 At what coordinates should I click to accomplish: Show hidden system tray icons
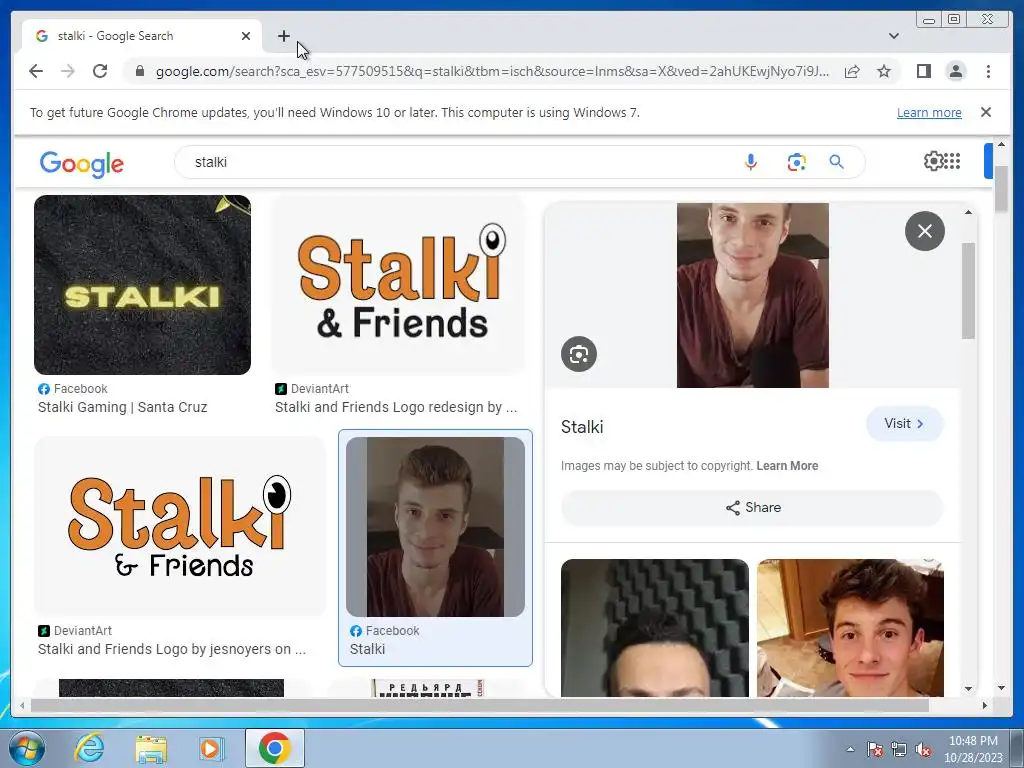(x=850, y=749)
